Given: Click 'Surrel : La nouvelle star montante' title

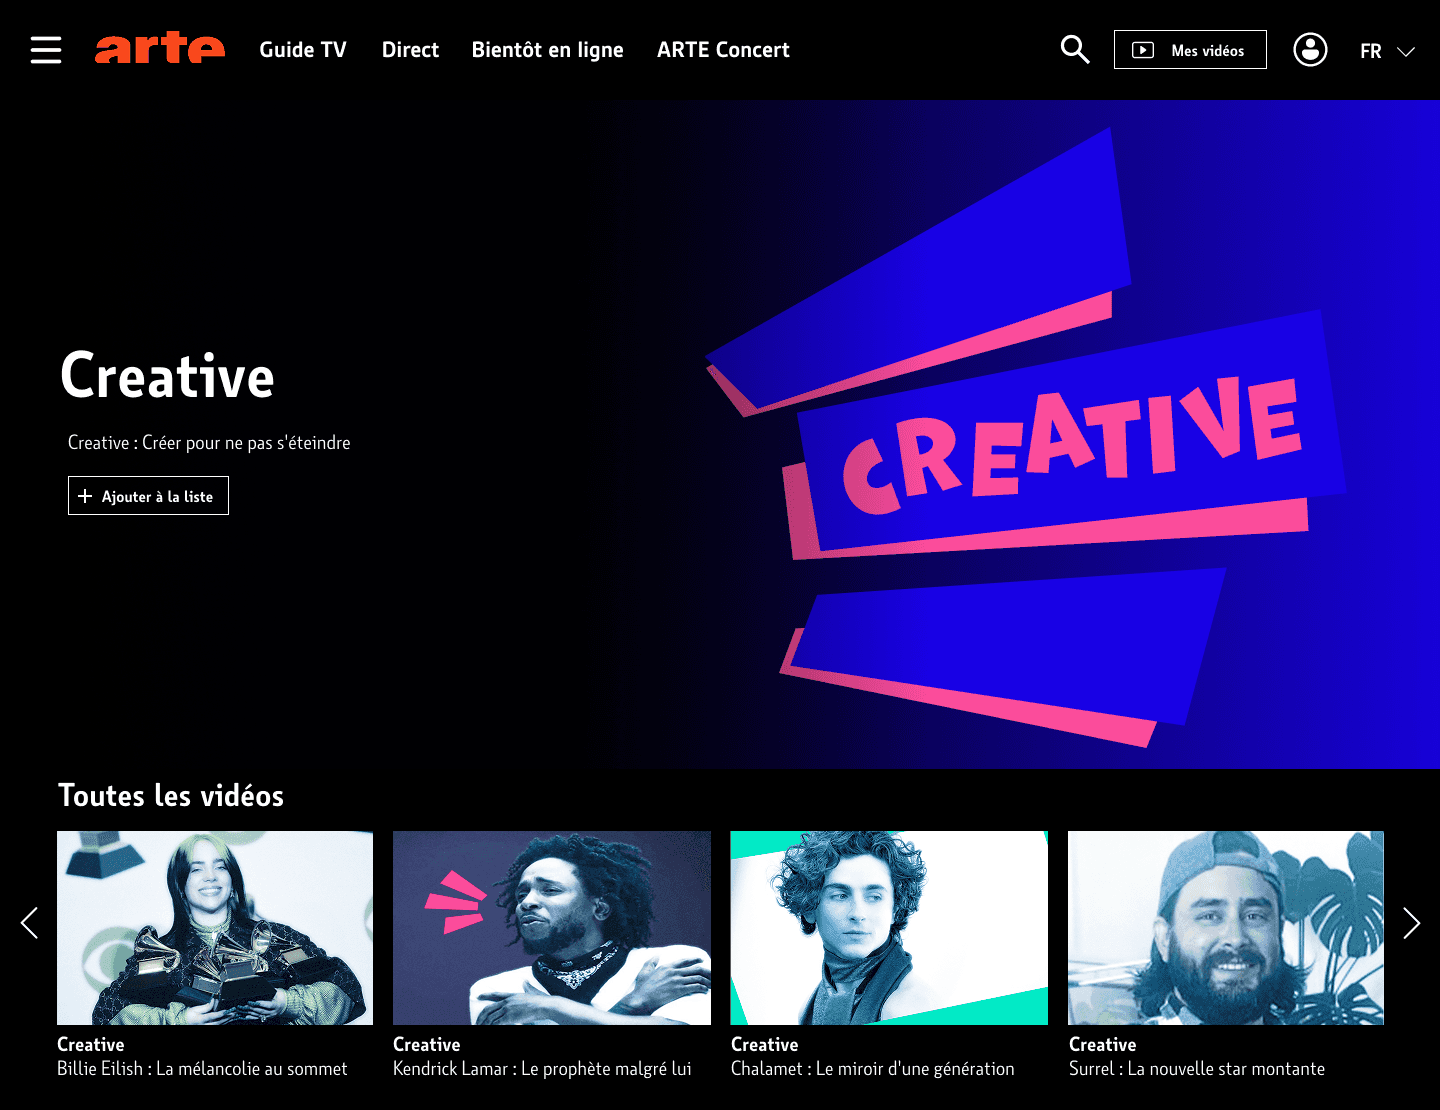Looking at the screenshot, I should point(1197,1069).
